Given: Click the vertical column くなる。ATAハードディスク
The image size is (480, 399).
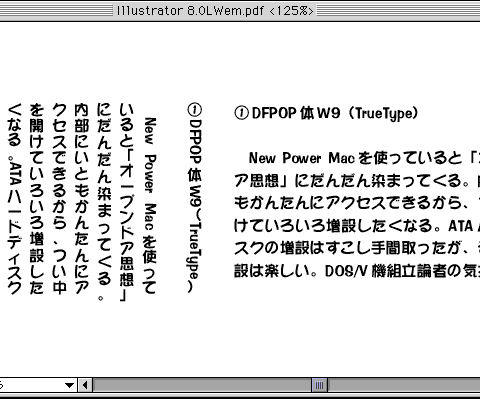Looking at the screenshot, I should (14, 199).
